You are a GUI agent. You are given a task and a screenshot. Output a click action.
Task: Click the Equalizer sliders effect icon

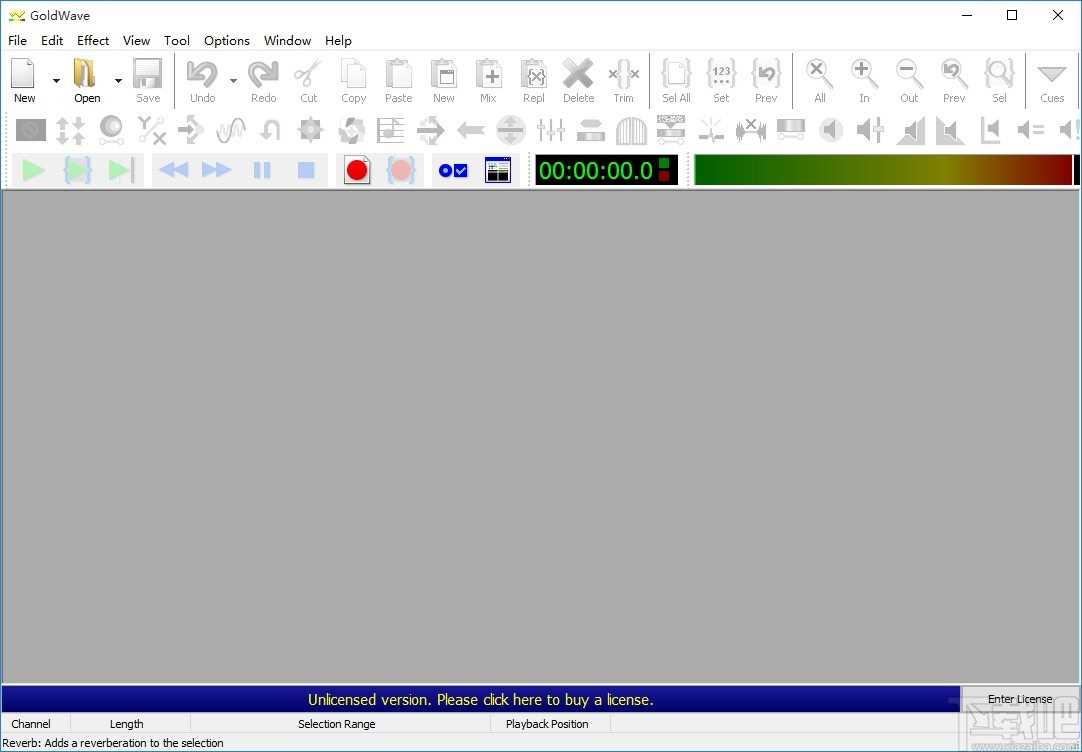point(550,130)
